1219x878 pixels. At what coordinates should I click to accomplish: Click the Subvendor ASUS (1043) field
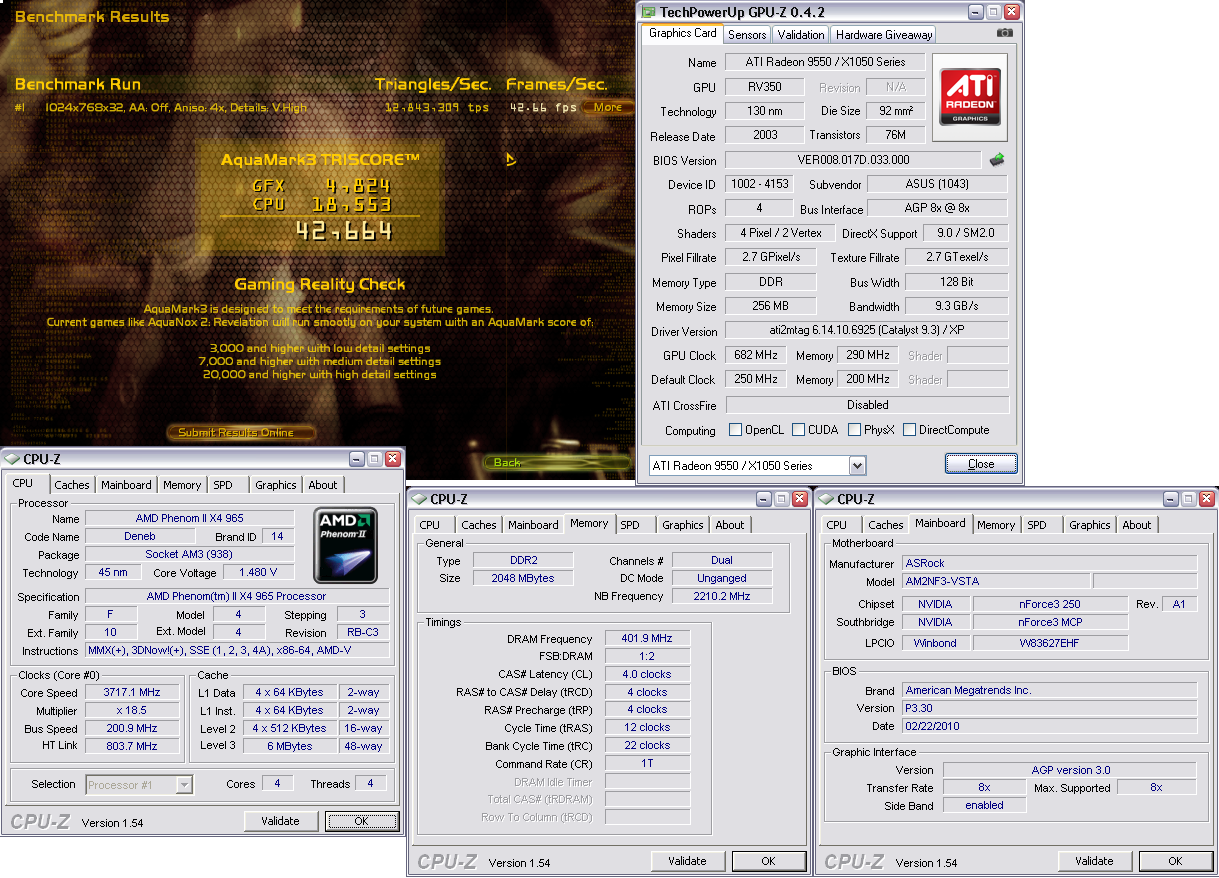point(936,184)
